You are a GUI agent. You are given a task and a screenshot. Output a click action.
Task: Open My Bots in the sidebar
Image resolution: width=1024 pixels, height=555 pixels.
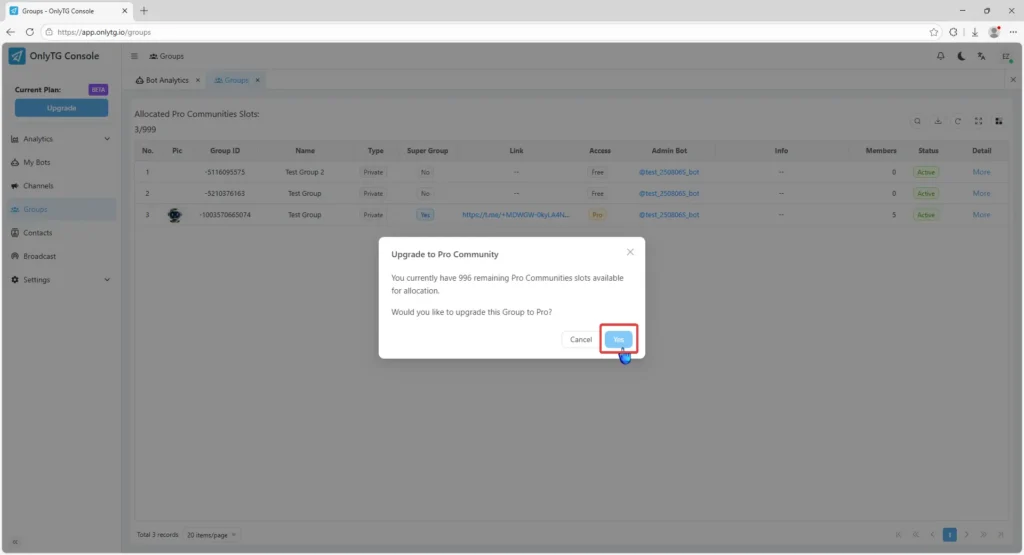(36, 162)
